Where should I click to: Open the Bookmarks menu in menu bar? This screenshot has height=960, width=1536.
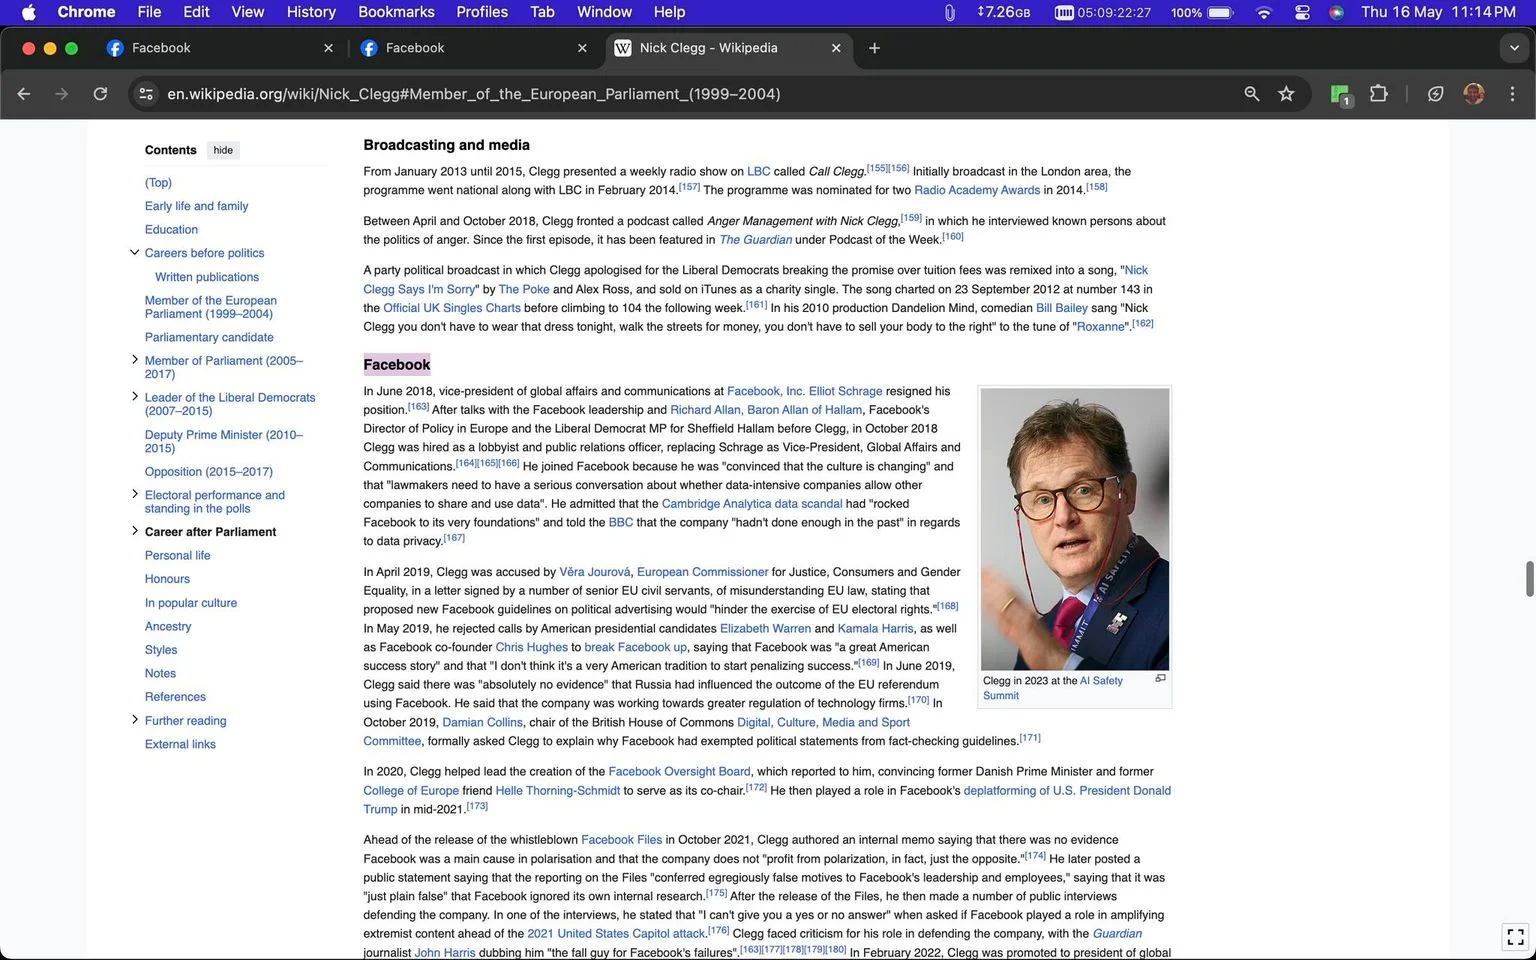(396, 12)
